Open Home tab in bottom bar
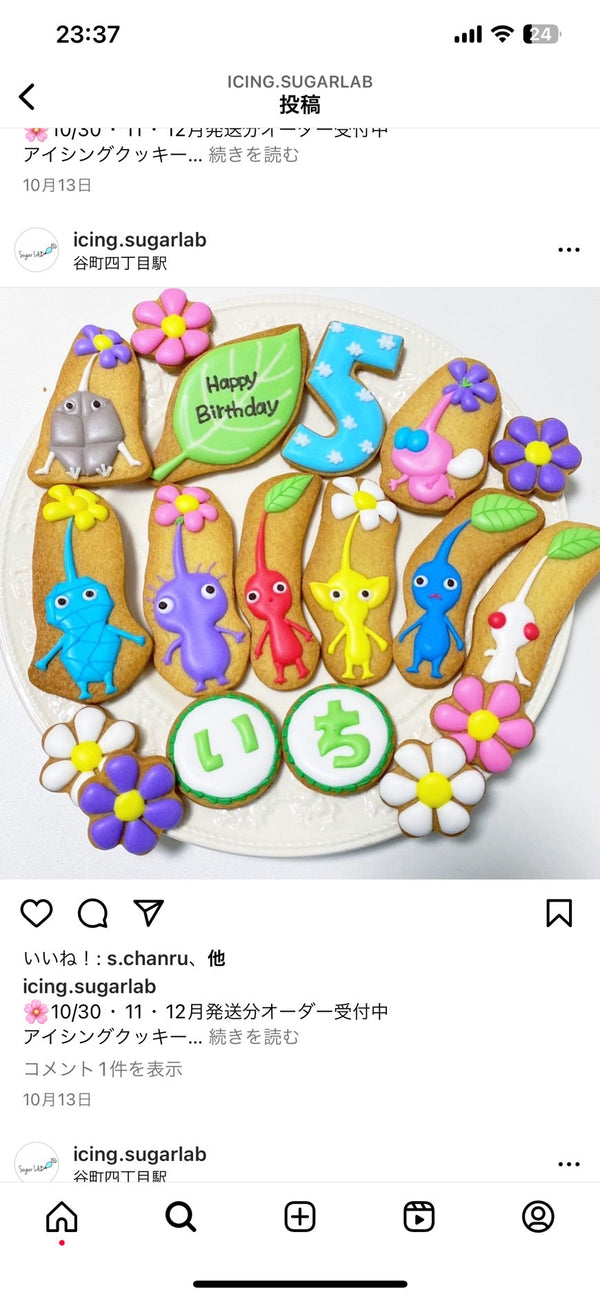The height and width of the screenshot is (1299, 600). pos(62,1217)
